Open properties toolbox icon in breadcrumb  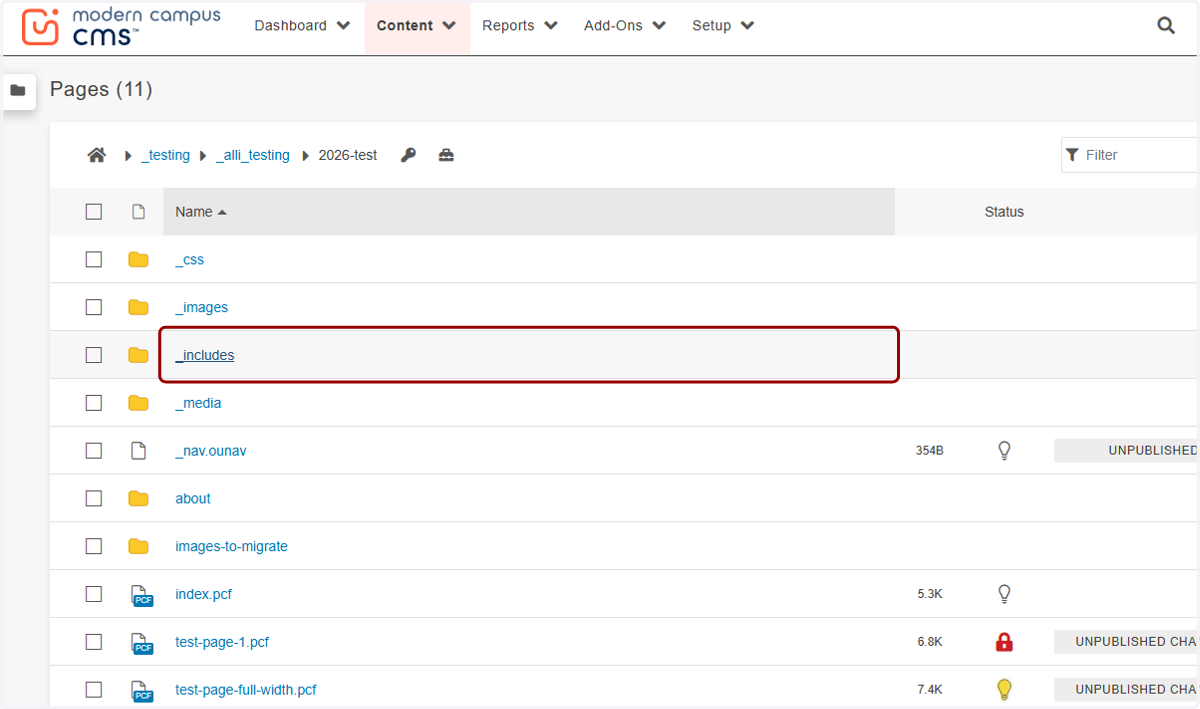[446, 155]
